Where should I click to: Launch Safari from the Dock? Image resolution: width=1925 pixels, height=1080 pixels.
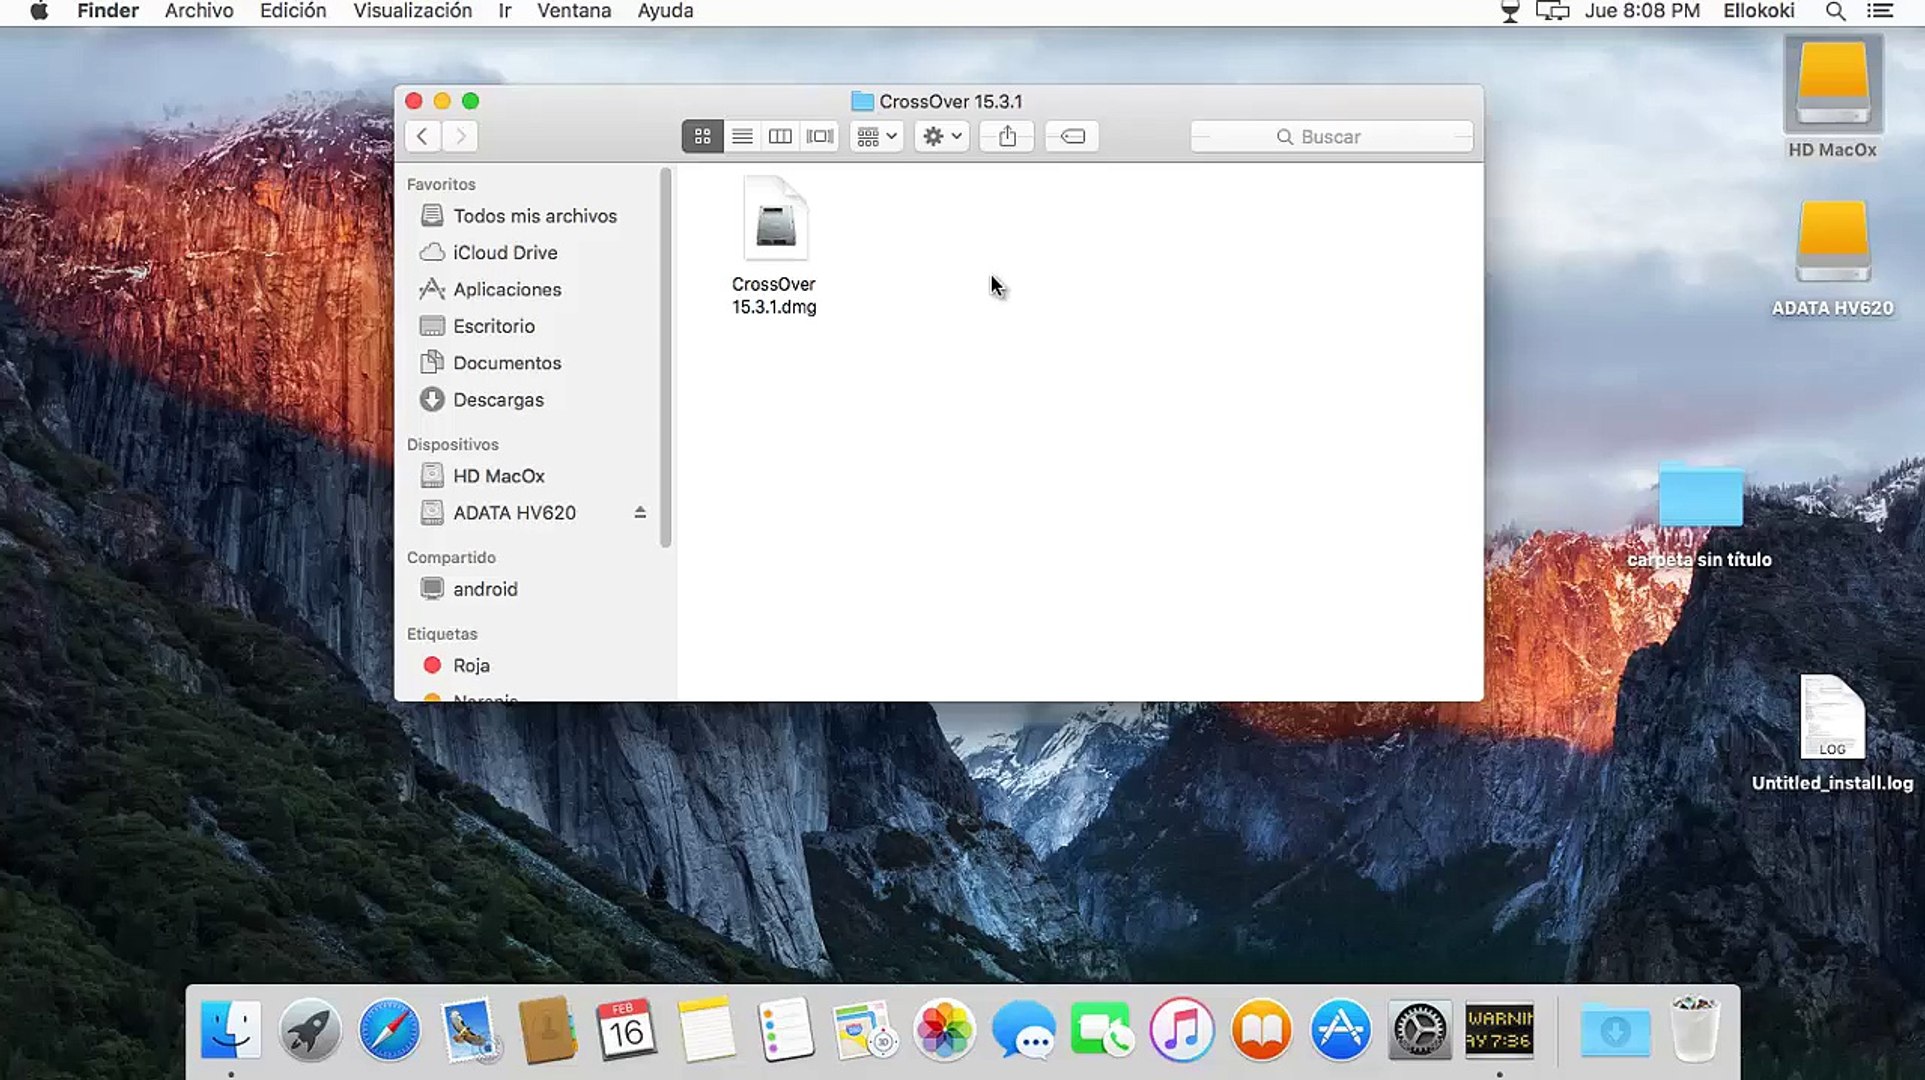tap(389, 1030)
